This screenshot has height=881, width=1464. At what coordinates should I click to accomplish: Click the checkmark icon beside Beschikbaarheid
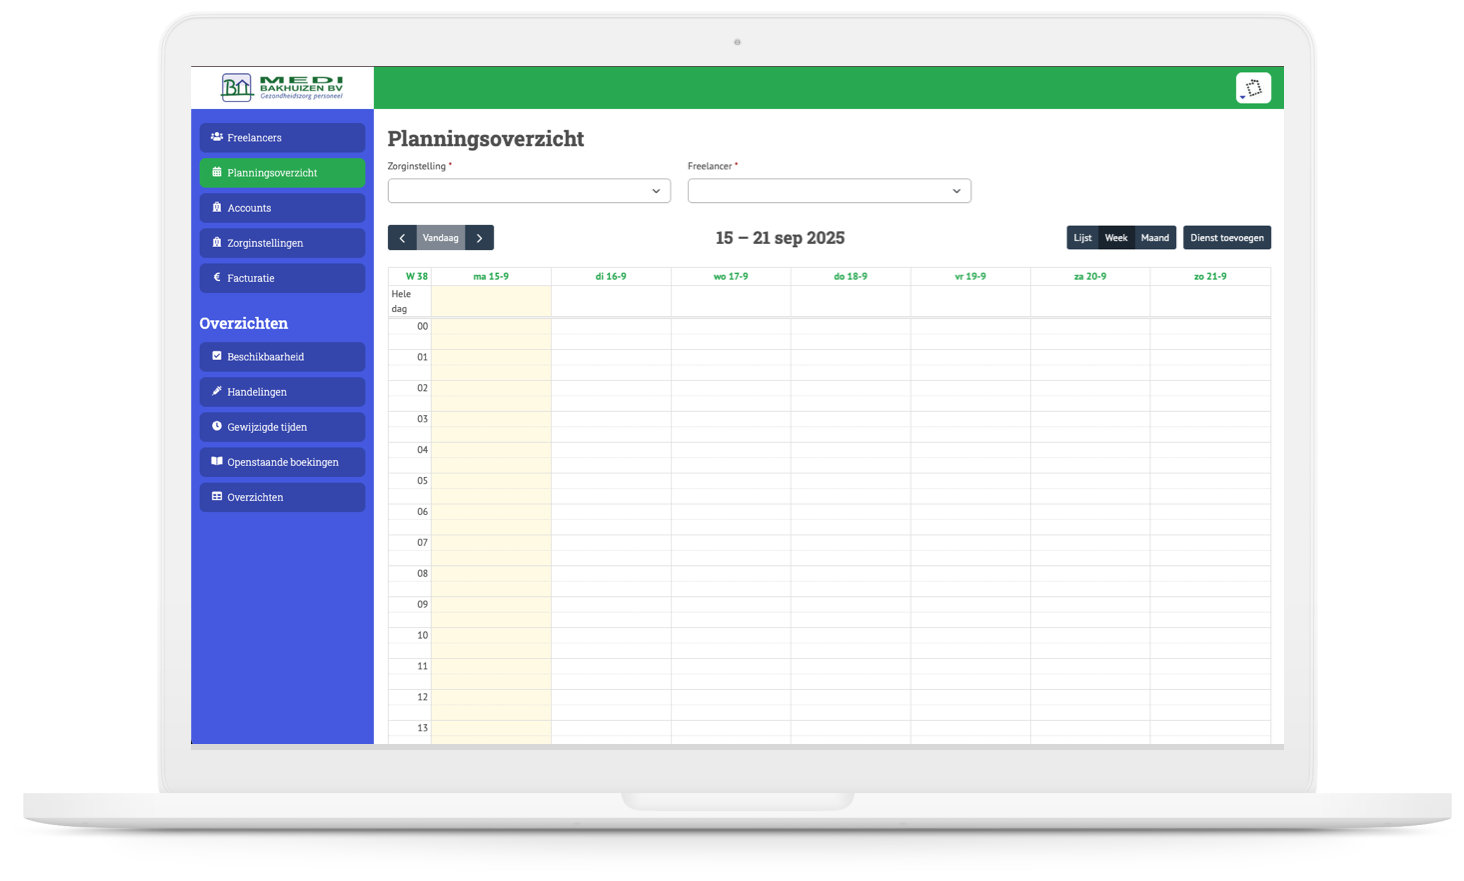point(217,356)
